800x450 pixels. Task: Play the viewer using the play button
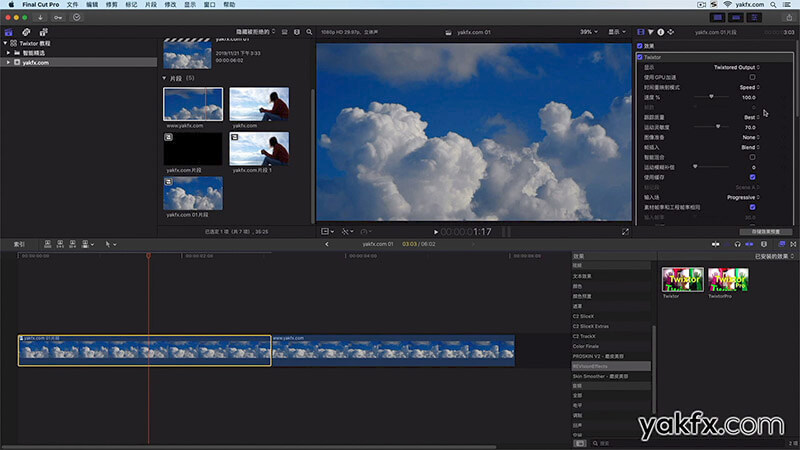click(436, 232)
